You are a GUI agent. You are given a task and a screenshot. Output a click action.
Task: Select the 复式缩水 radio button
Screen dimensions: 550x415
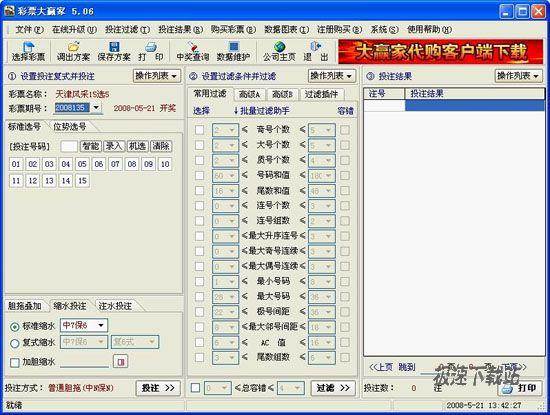[15, 343]
